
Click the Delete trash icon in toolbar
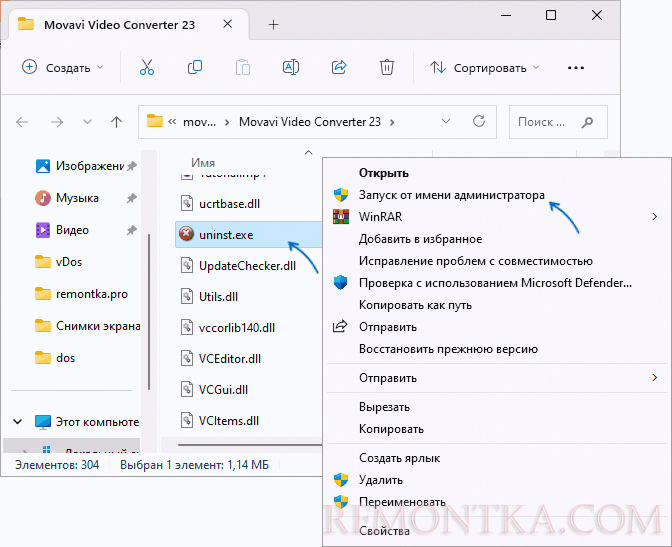pyautogui.click(x=387, y=67)
